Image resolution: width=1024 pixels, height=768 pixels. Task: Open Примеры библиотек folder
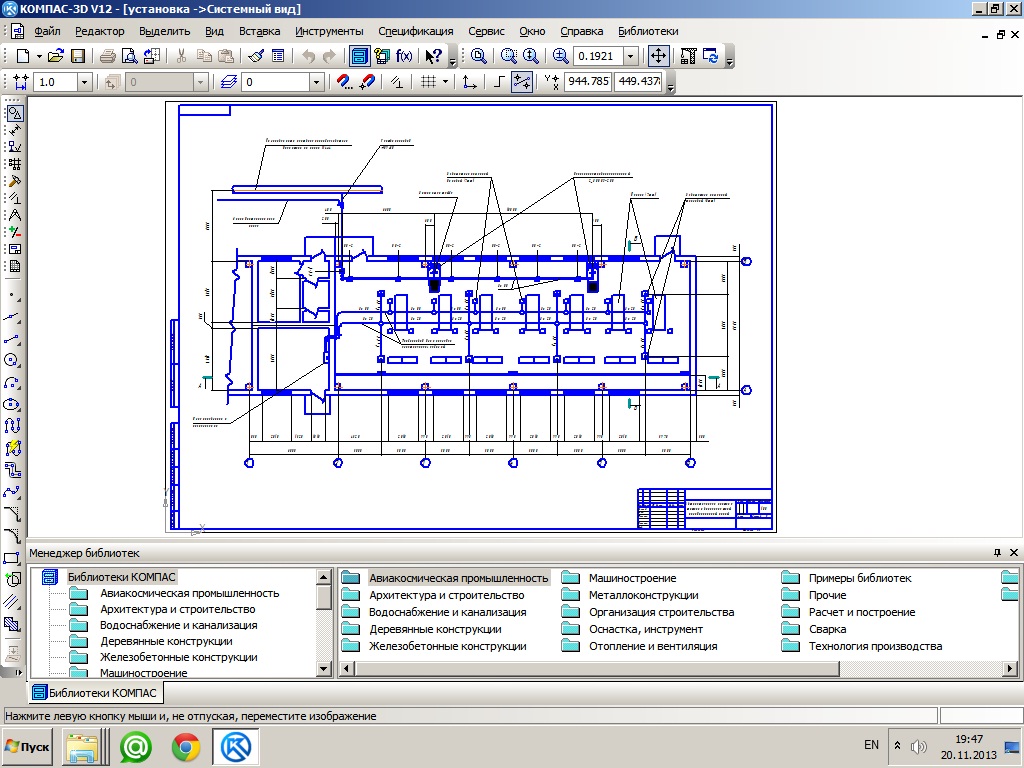(x=860, y=578)
